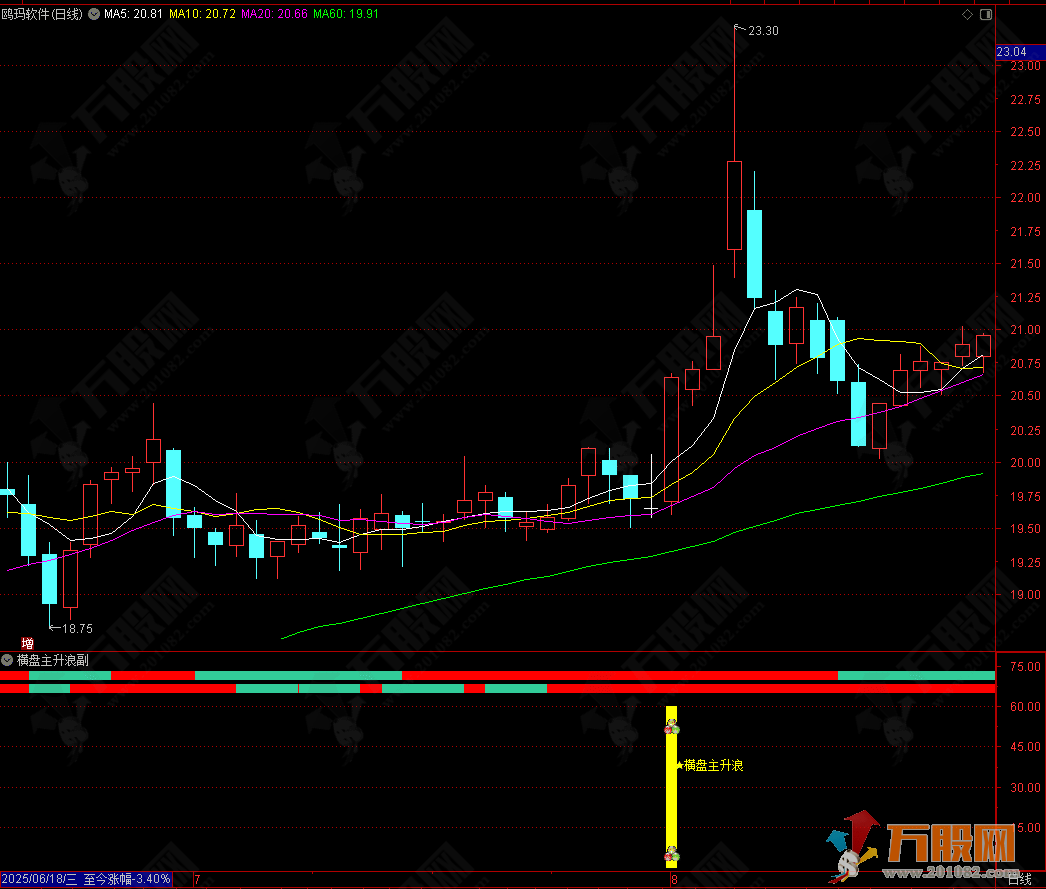The image size is (1046, 889).
Task: Click the red 增 marker icon
Action: coord(28,643)
